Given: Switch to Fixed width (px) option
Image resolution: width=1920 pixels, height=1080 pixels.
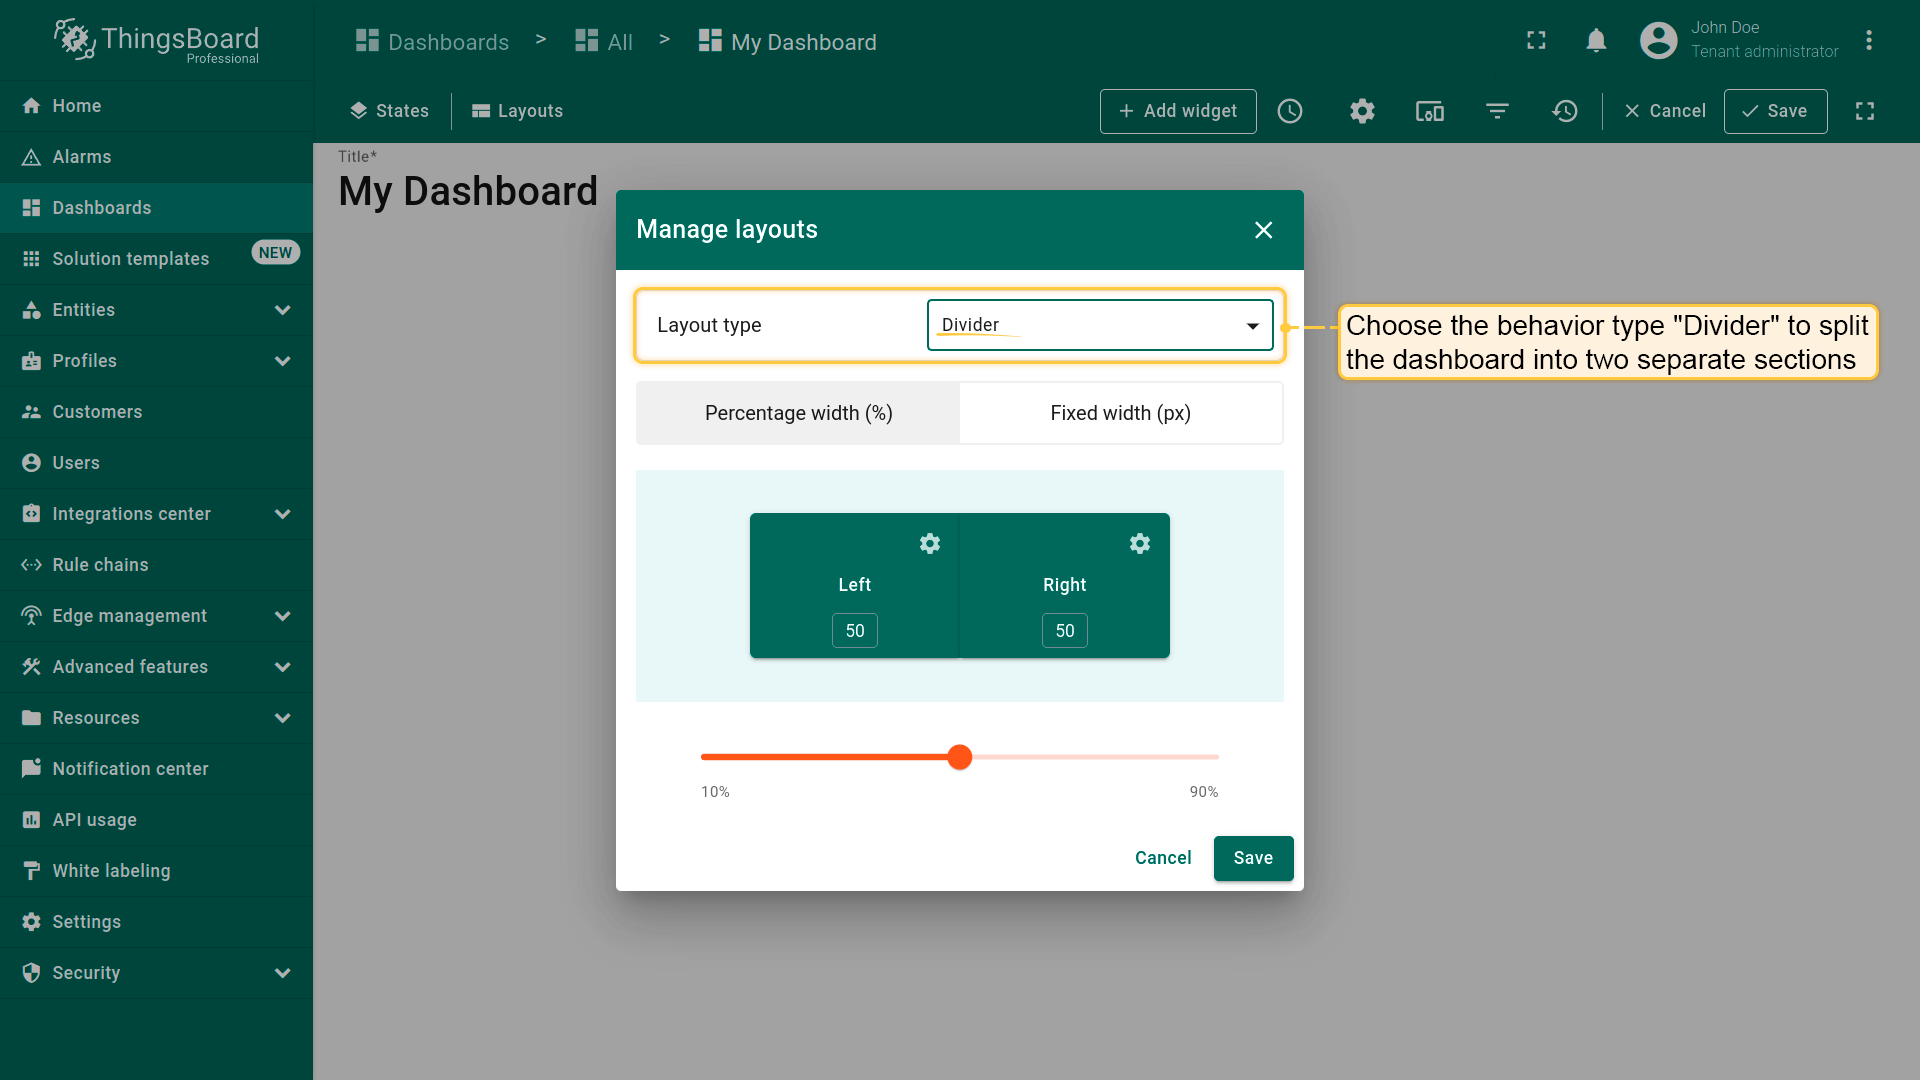Looking at the screenshot, I should click(x=1120, y=413).
